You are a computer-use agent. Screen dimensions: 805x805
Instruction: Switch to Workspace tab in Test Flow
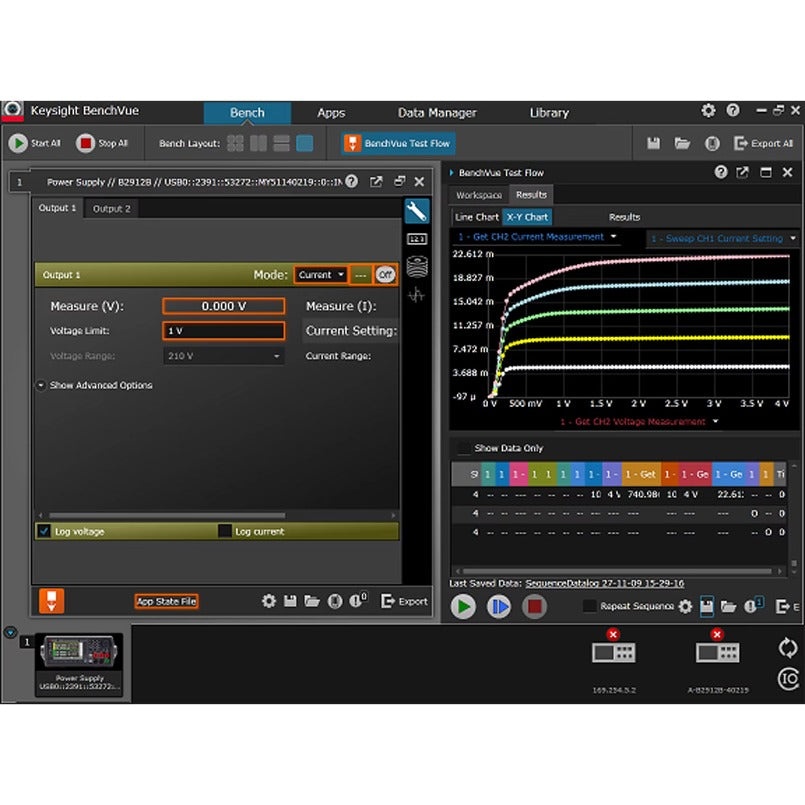[478, 195]
